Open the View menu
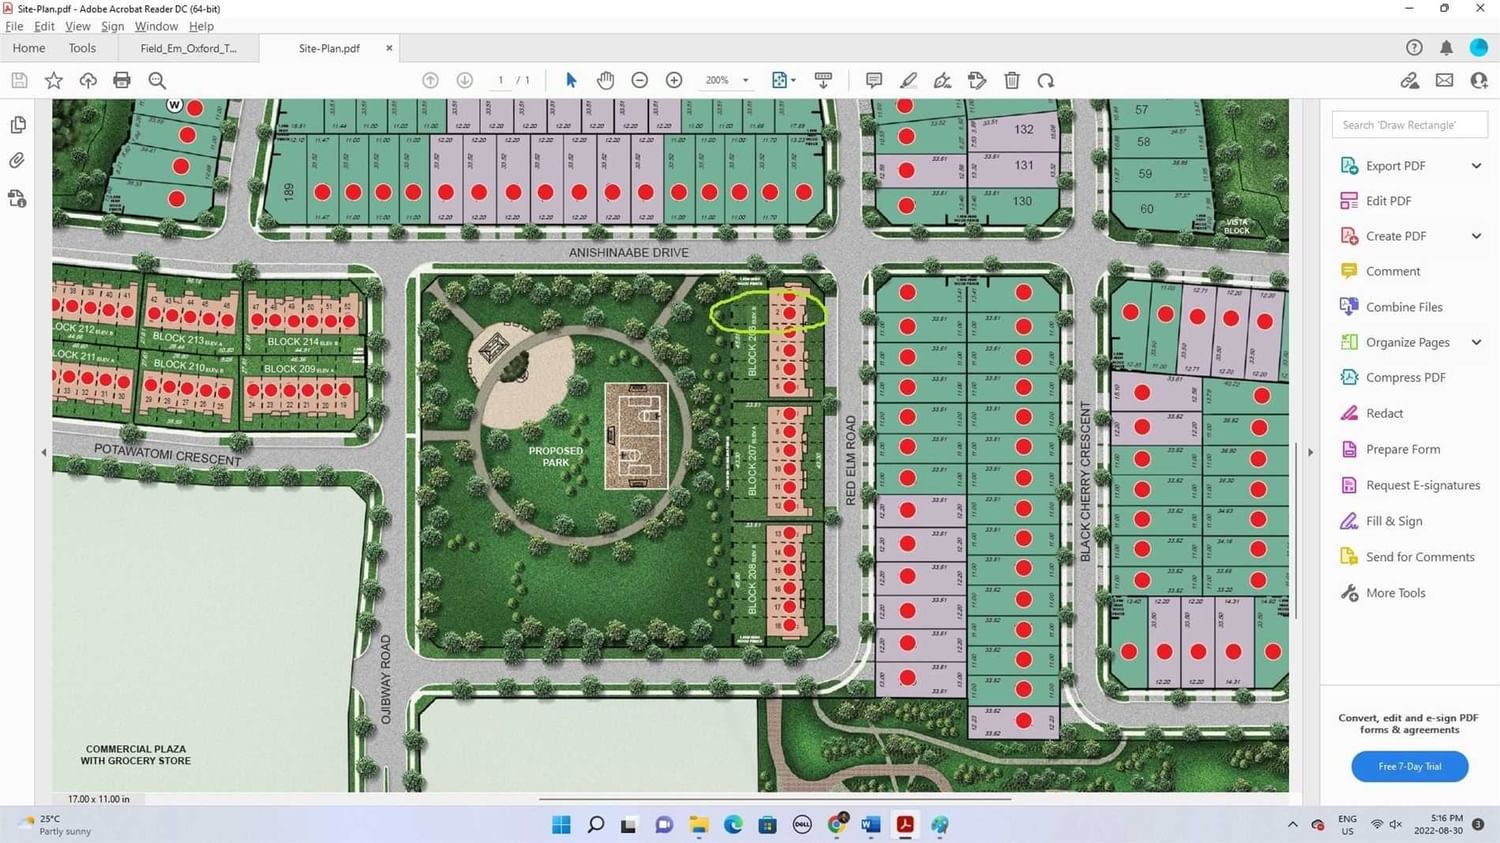Viewport: 1500px width, 843px height. point(77,26)
